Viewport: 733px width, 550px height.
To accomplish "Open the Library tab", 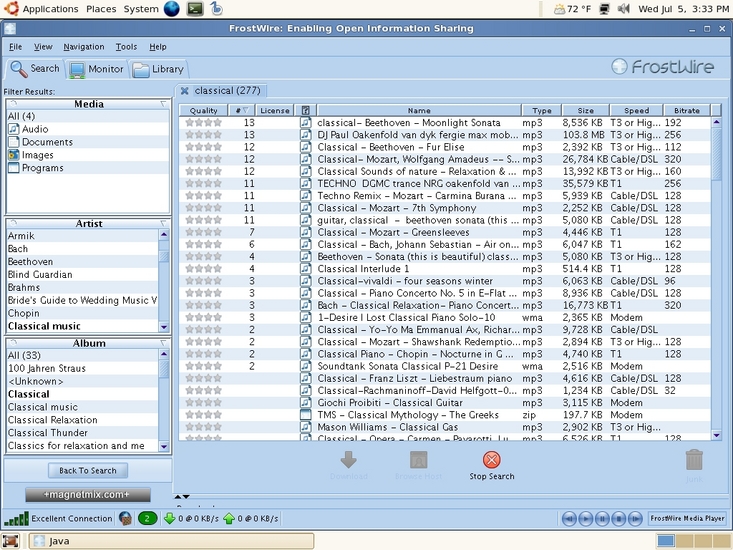I will (x=158, y=69).
